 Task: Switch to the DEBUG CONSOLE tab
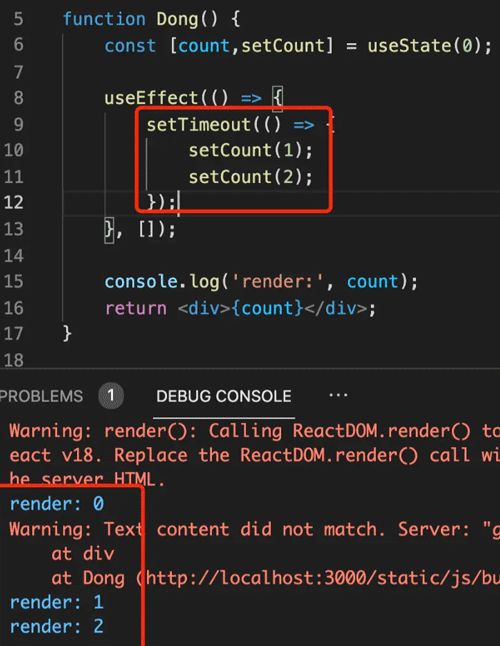coord(224,396)
